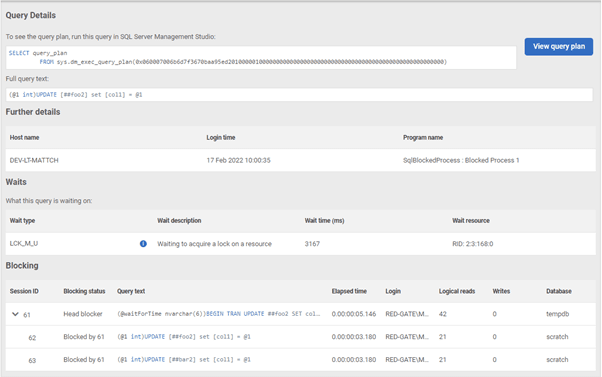Screen dimensions: 602x377
Task: Click the LCK_M_U wait type info icon
Action: [143, 243]
